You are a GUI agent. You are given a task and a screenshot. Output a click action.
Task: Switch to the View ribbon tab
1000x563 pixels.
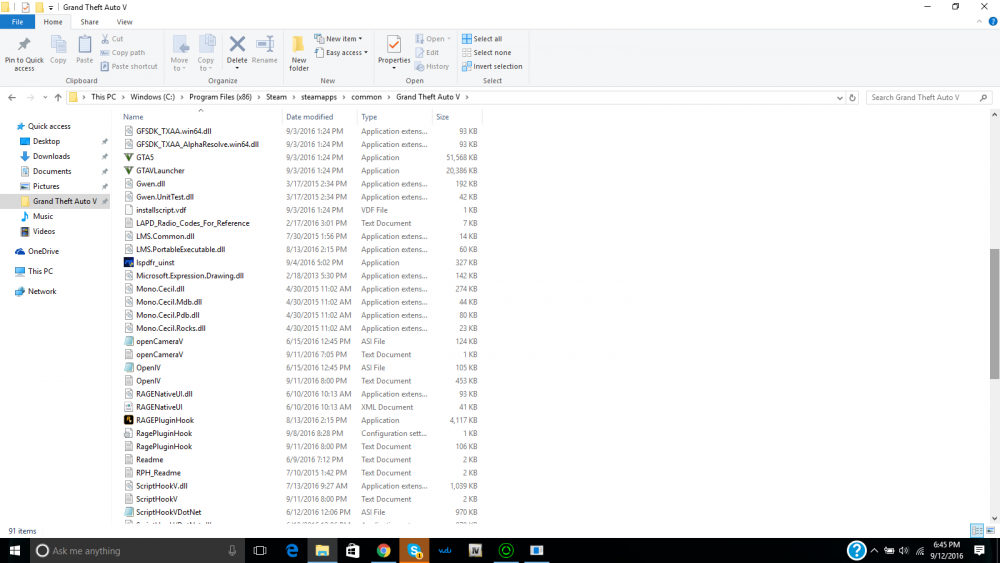tap(124, 22)
